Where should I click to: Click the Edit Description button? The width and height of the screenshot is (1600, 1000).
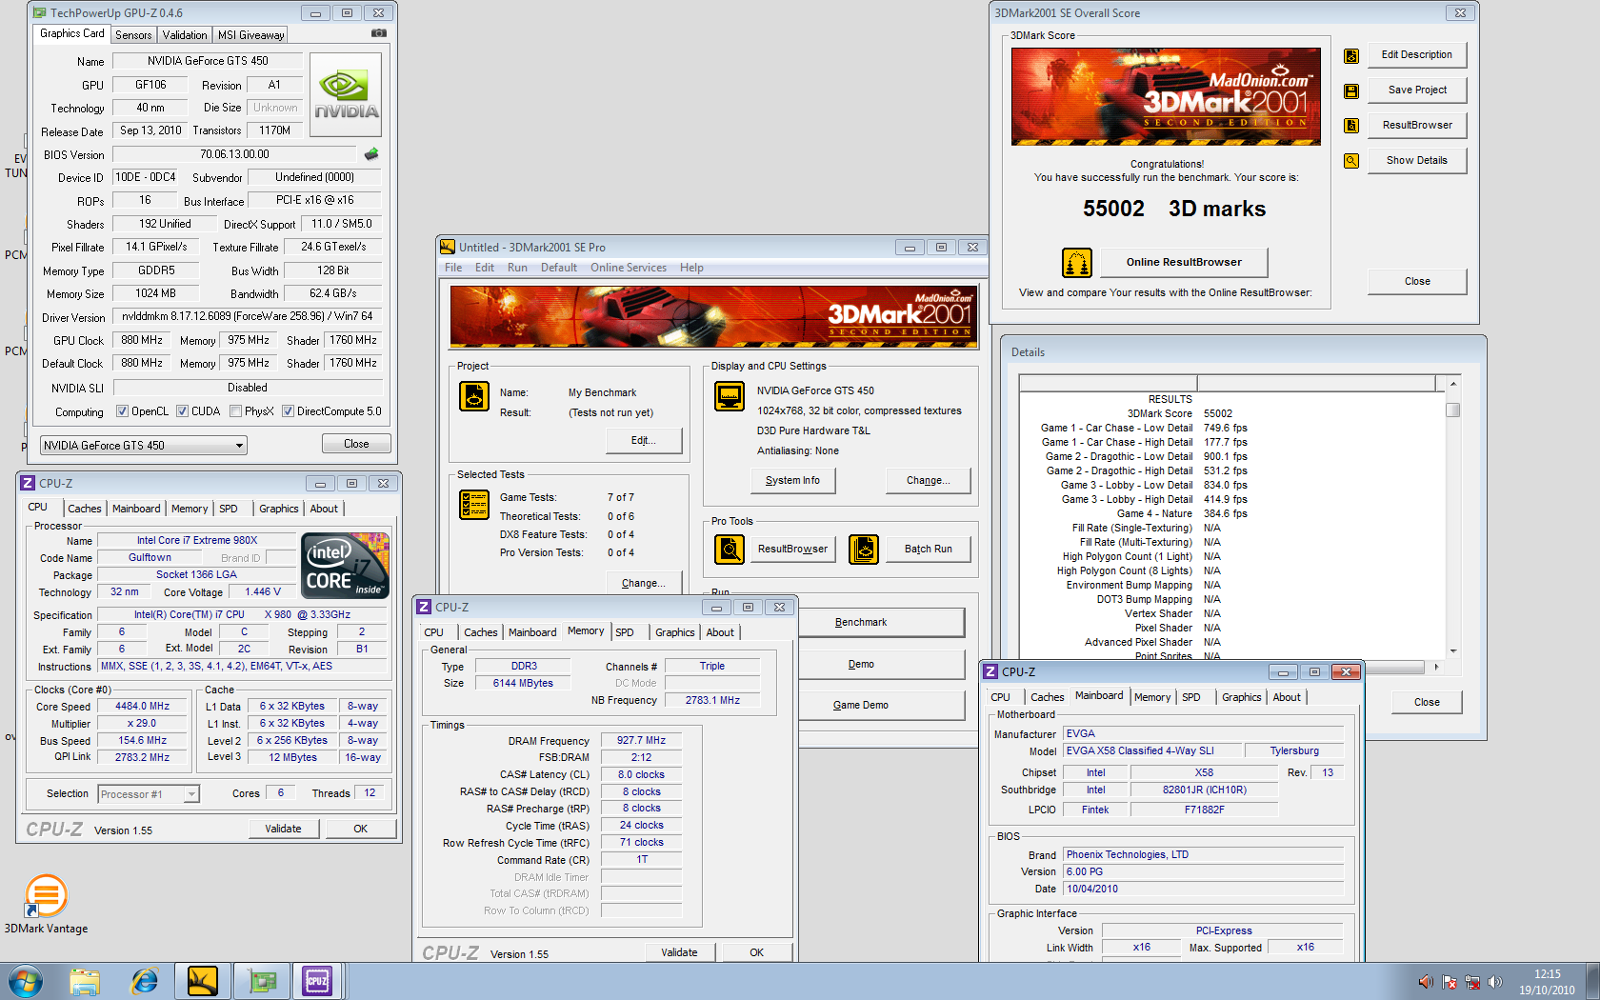point(1417,55)
